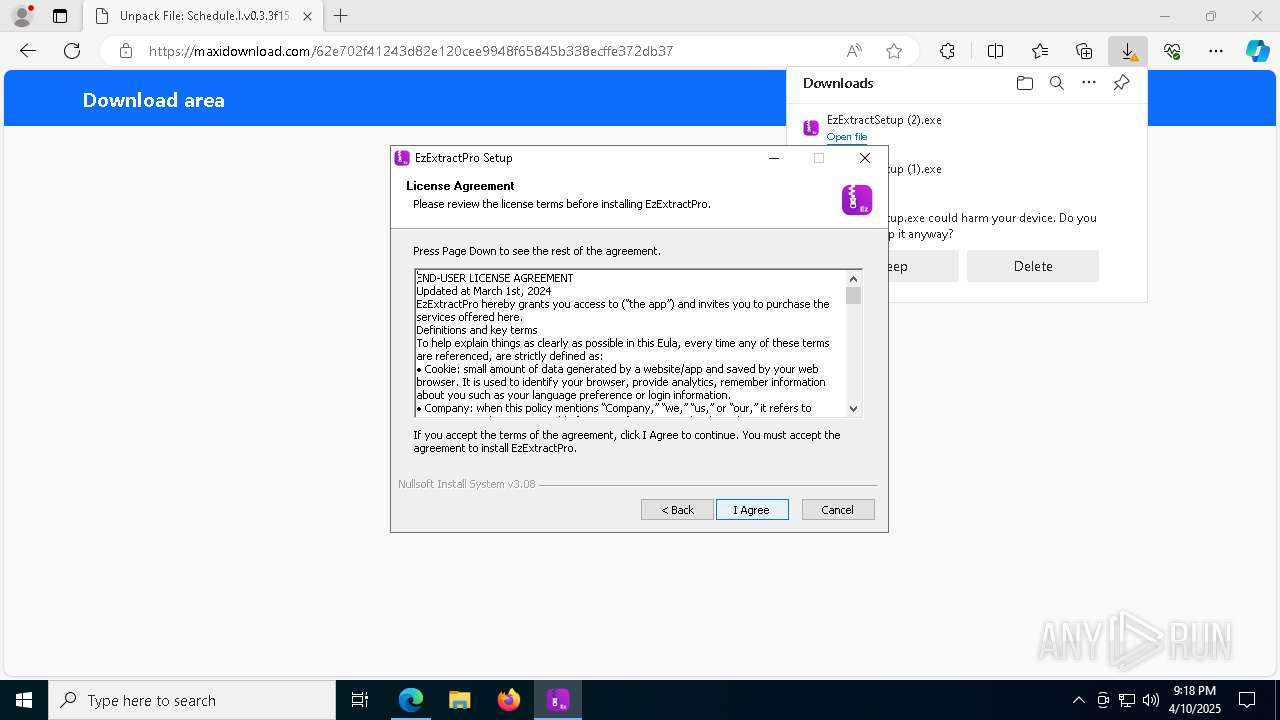Open Tab actions menu icon
The image size is (1280, 720).
[x=60, y=16]
